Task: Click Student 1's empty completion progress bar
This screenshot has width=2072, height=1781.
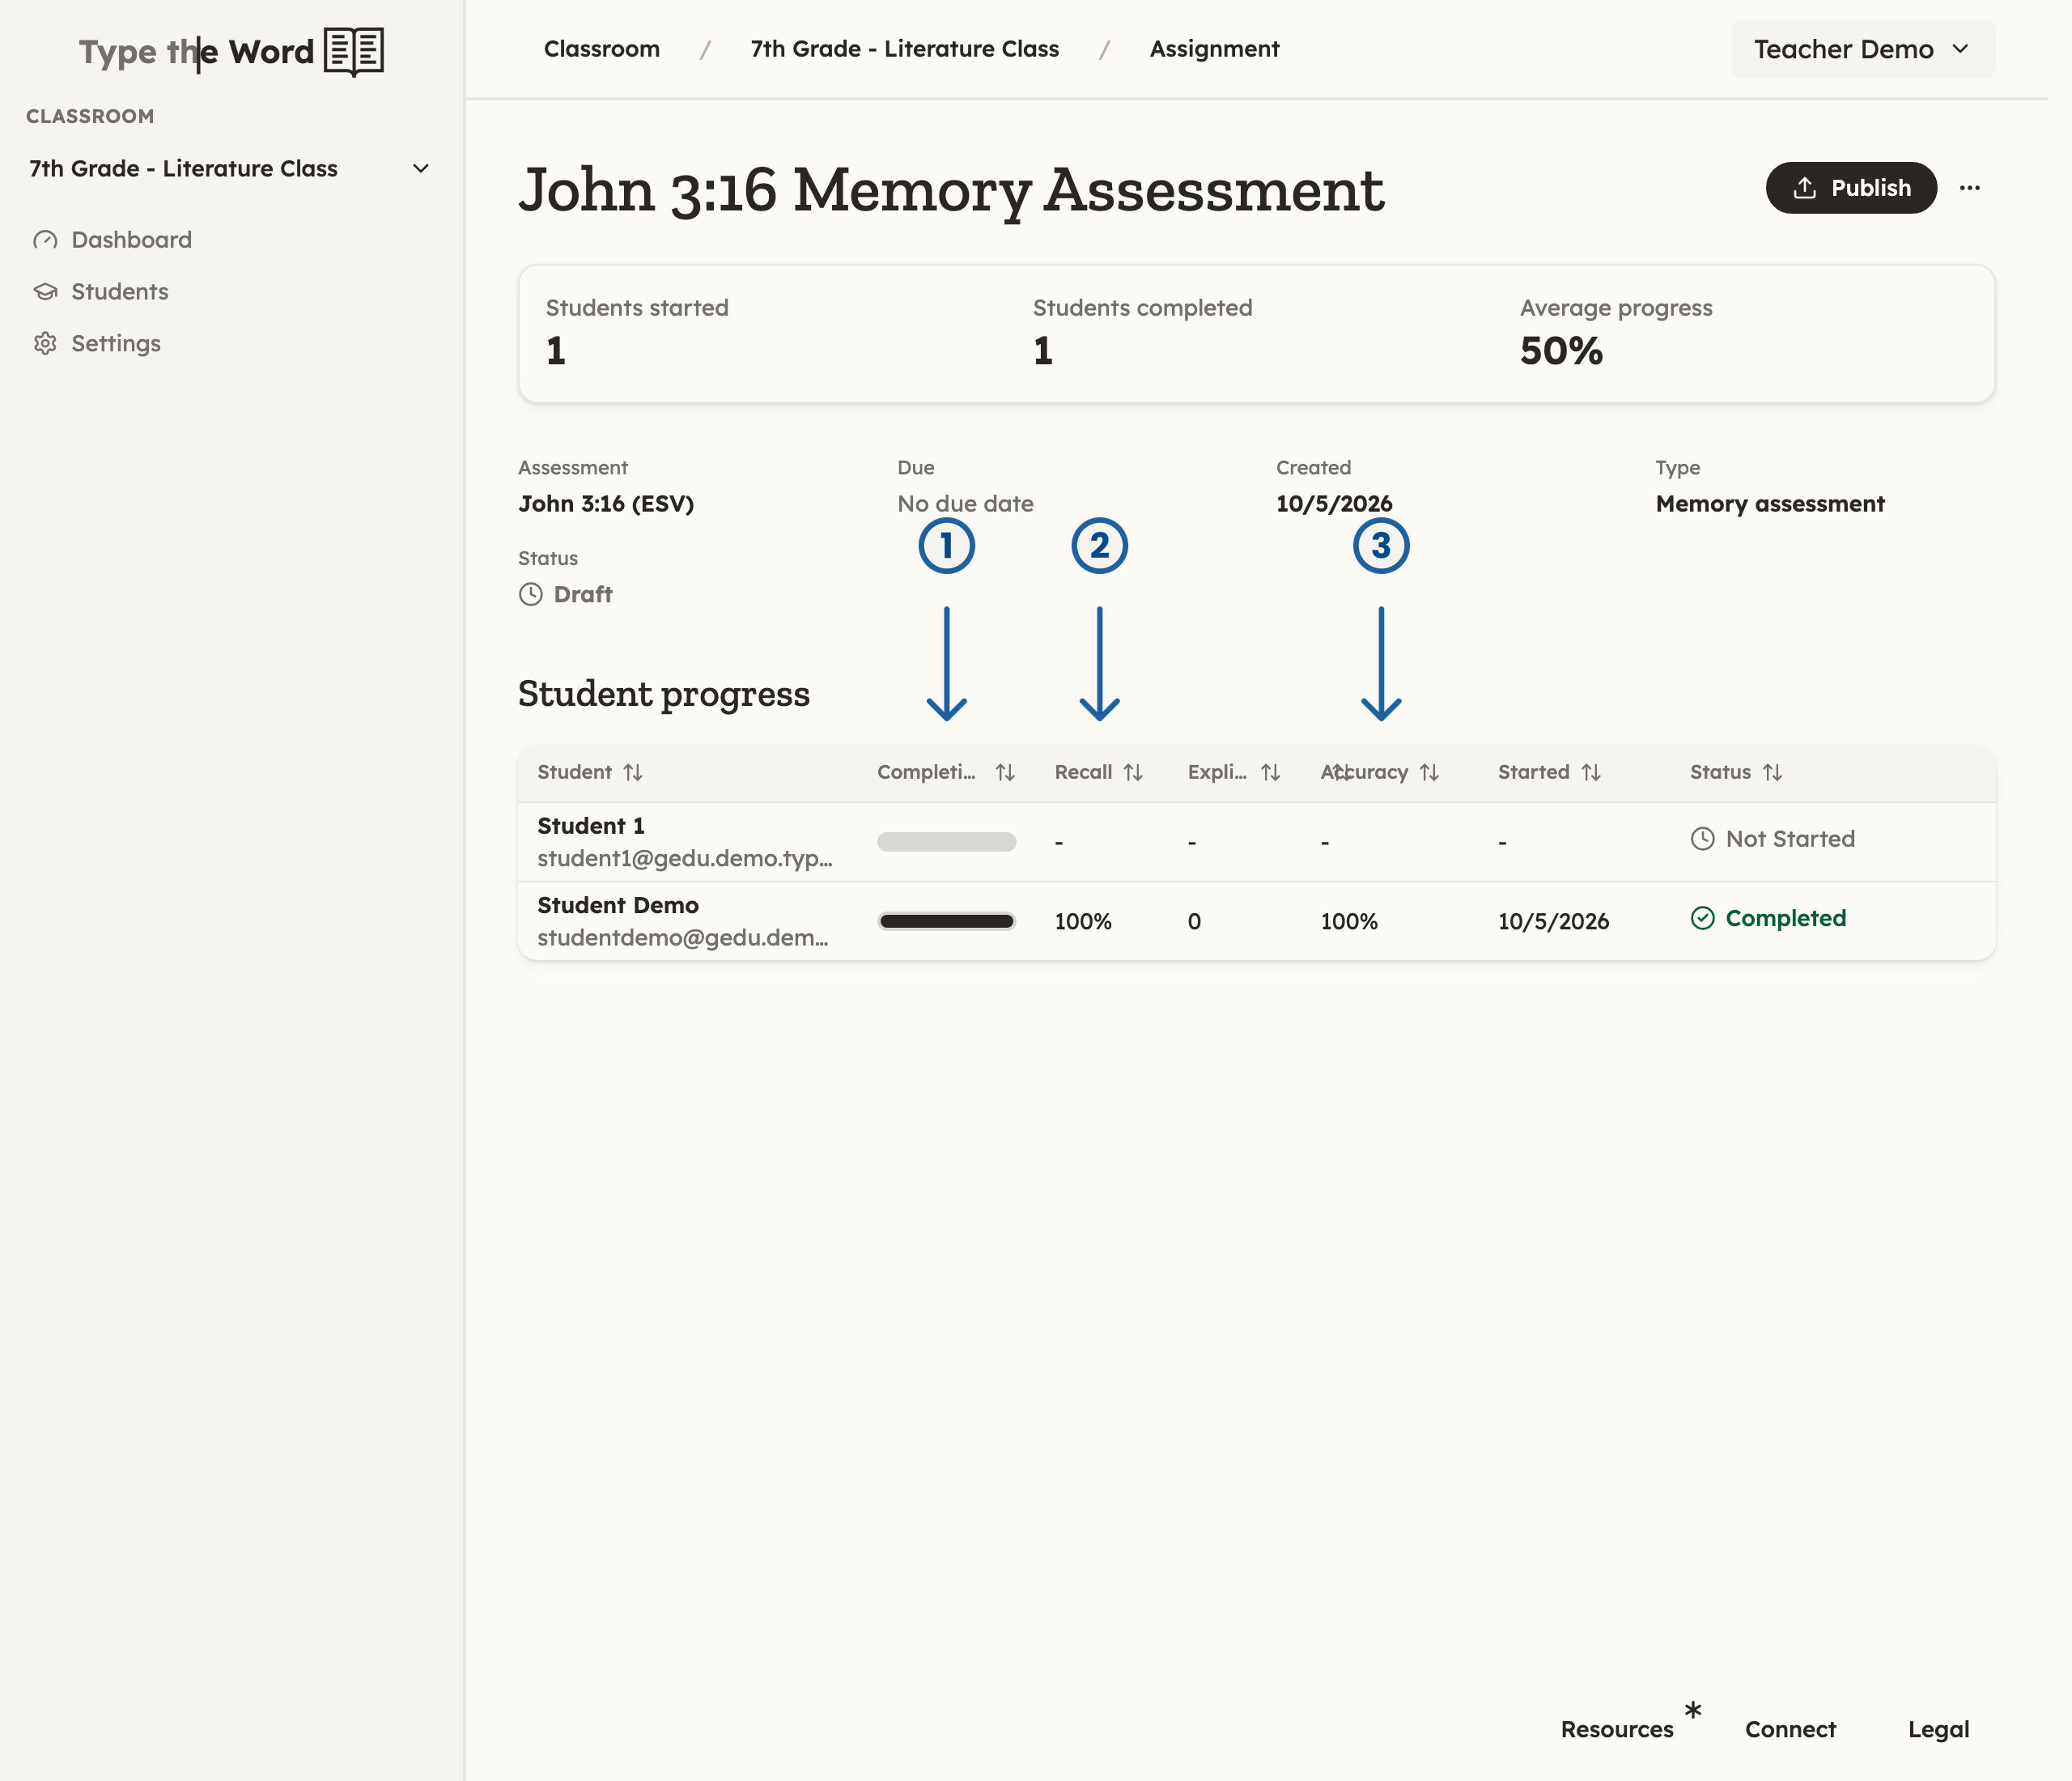Action: click(946, 842)
